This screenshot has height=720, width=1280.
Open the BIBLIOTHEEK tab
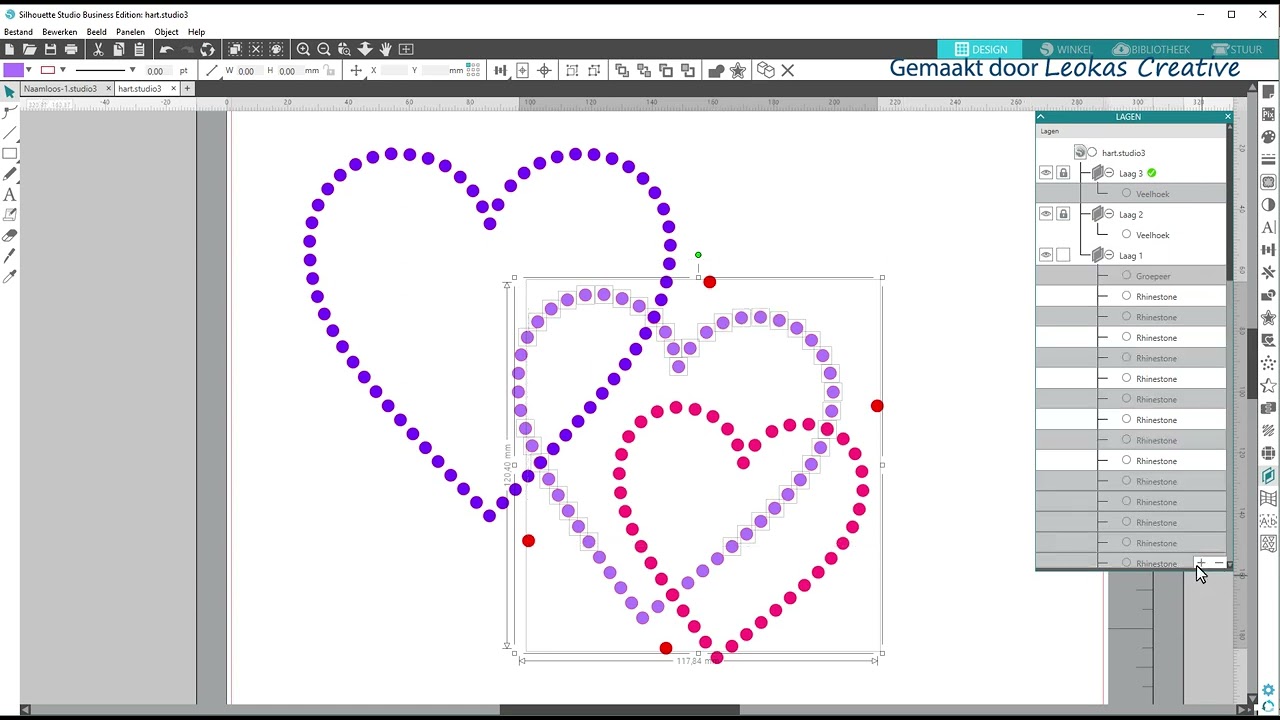[1152, 49]
